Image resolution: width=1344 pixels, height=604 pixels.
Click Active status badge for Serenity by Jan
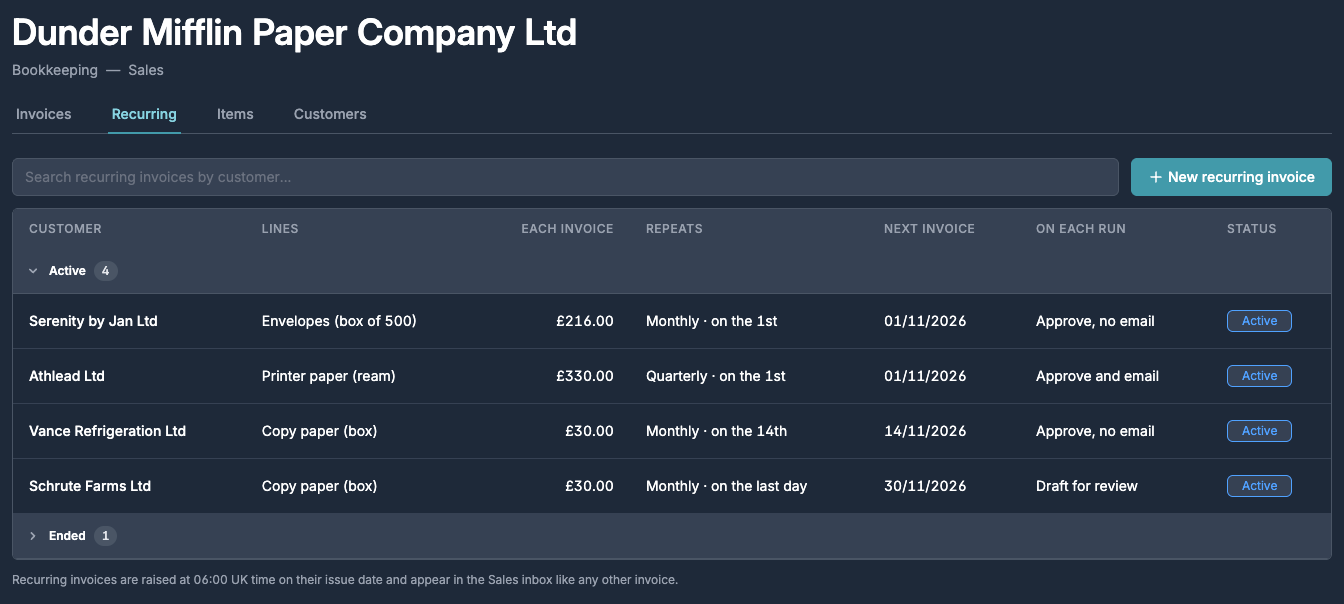click(x=1259, y=321)
